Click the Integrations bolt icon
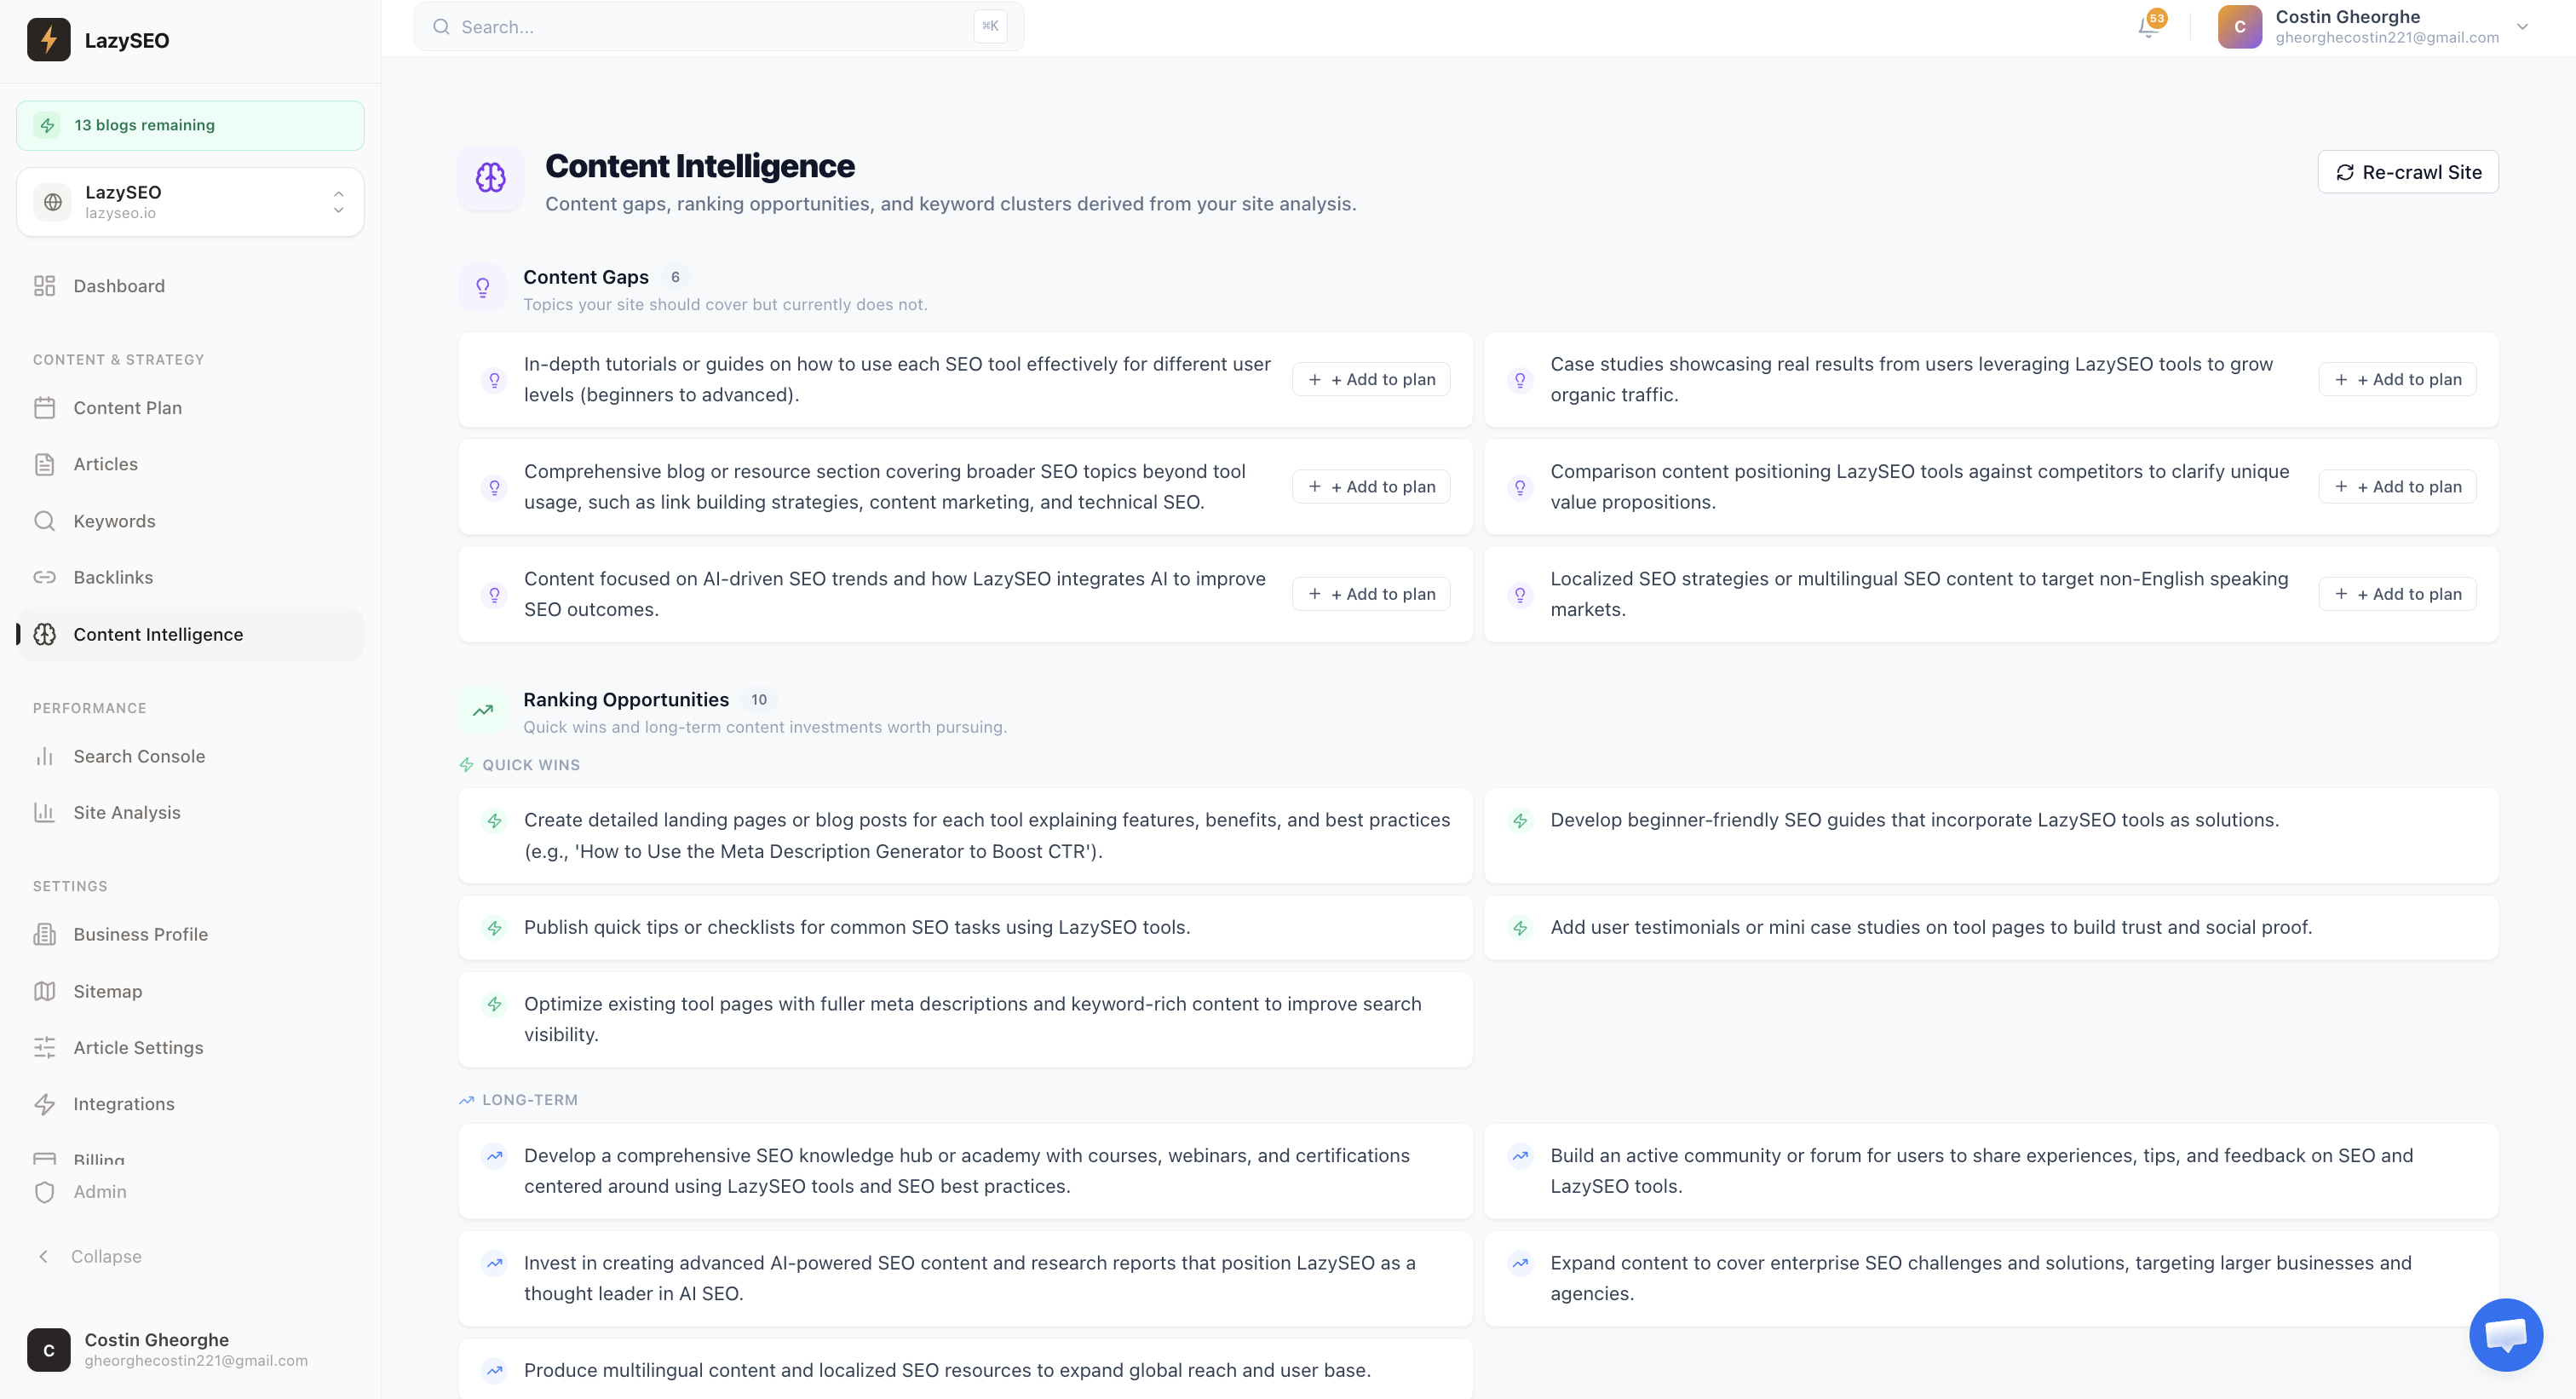This screenshot has height=1399, width=2576. point(44,1104)
